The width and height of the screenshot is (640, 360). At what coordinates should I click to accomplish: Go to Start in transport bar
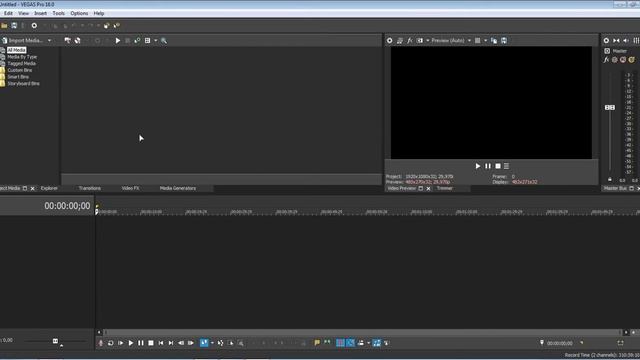(x=161, y=343)
